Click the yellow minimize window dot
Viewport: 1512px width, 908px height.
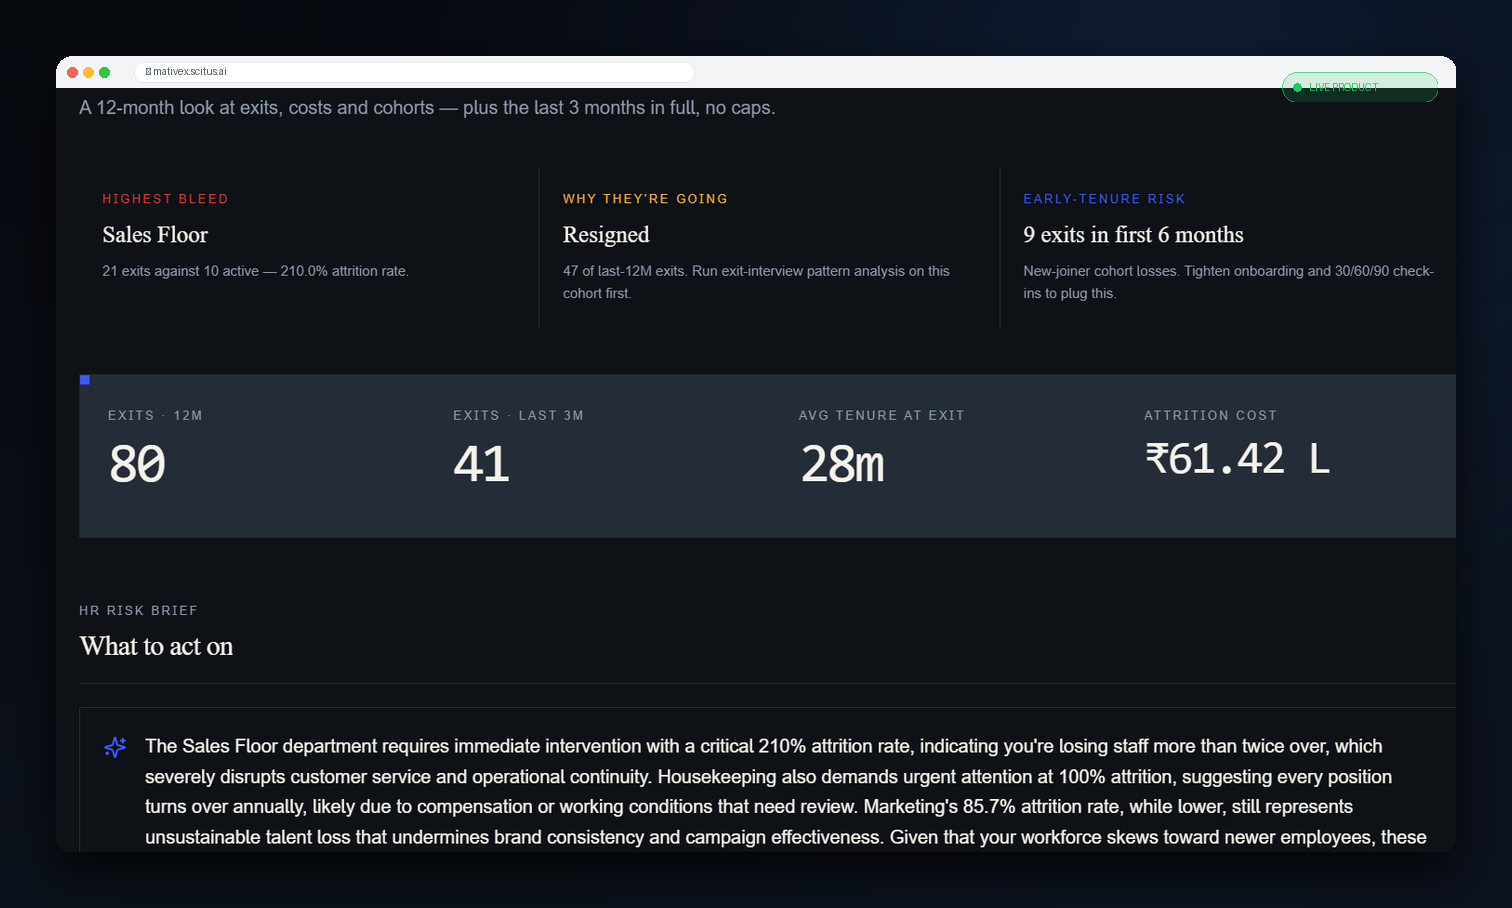tap(89, 72)
